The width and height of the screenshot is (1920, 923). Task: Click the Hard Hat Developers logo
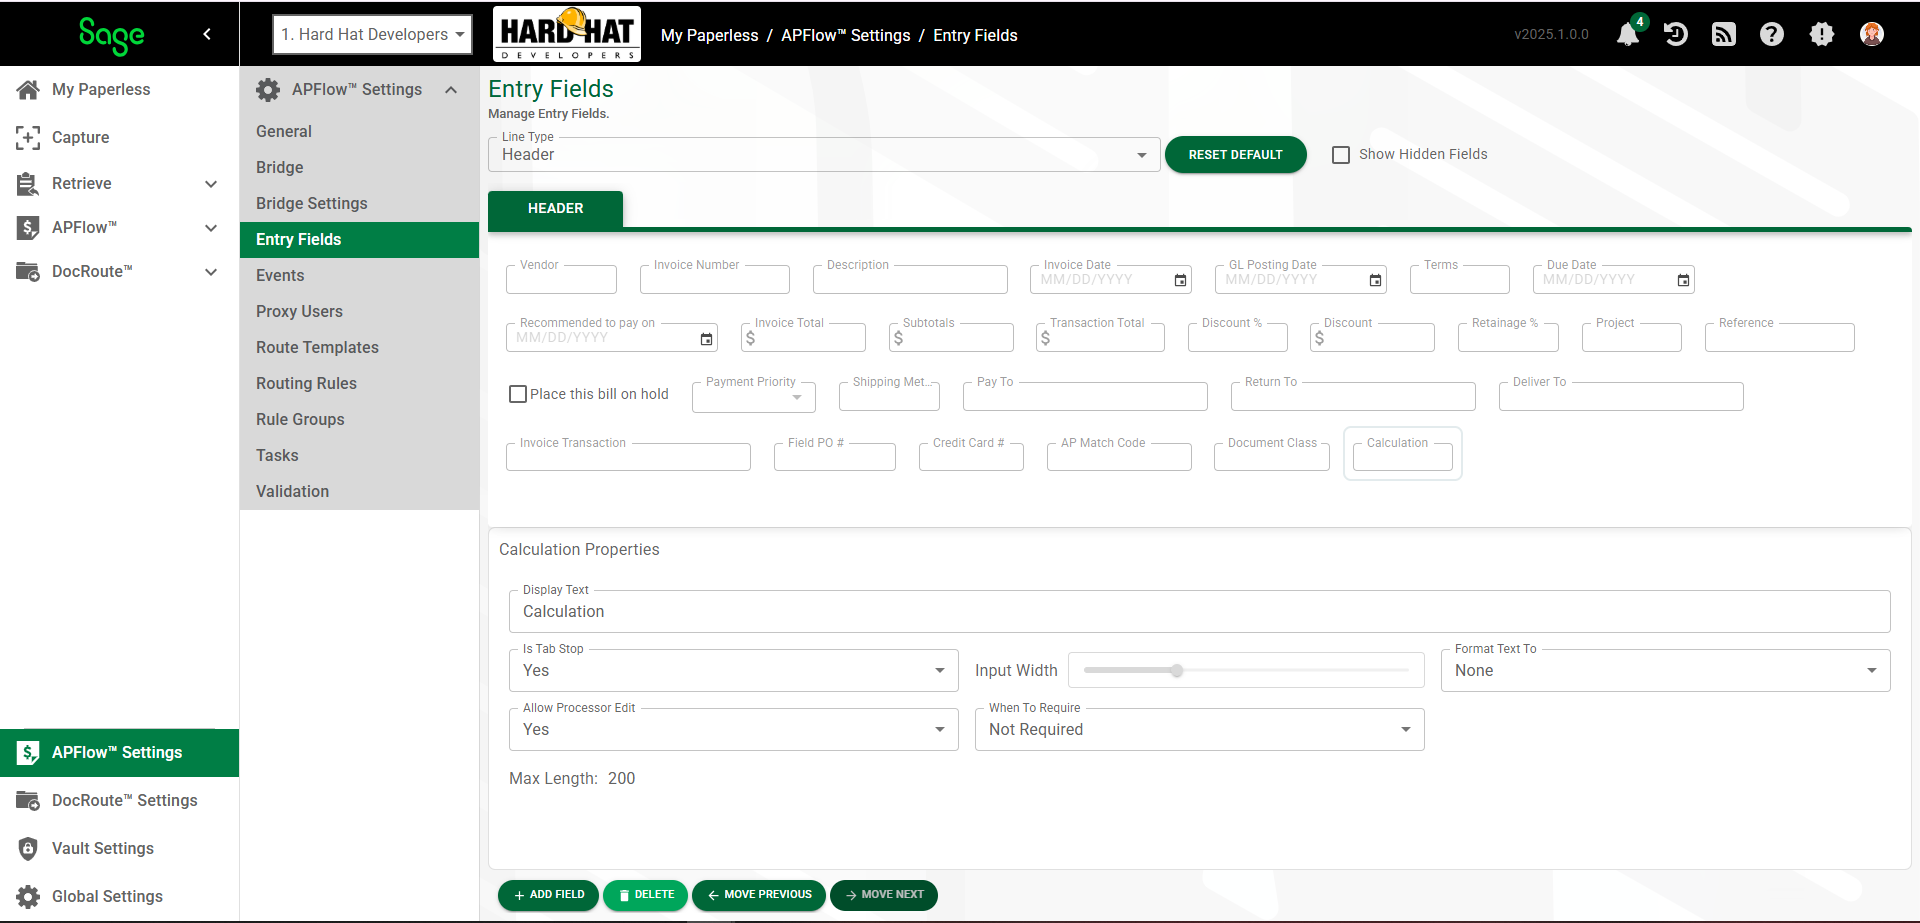point(567,34)
